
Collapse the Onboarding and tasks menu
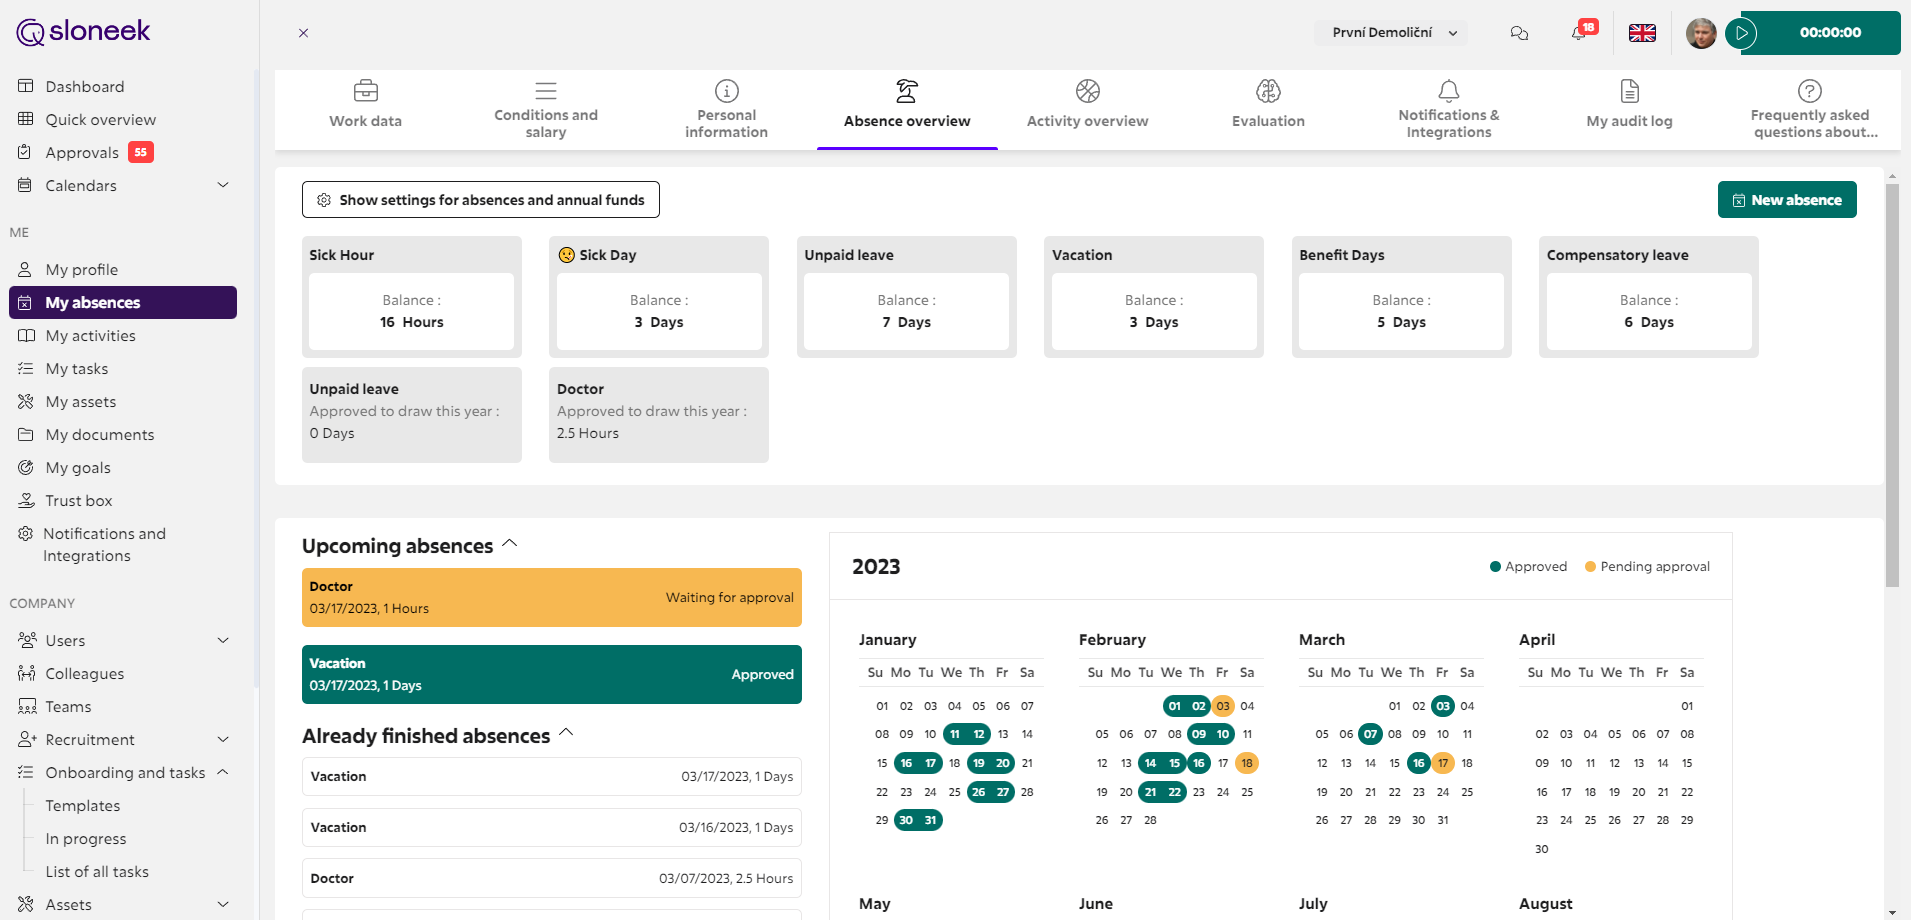pos(223,772)
